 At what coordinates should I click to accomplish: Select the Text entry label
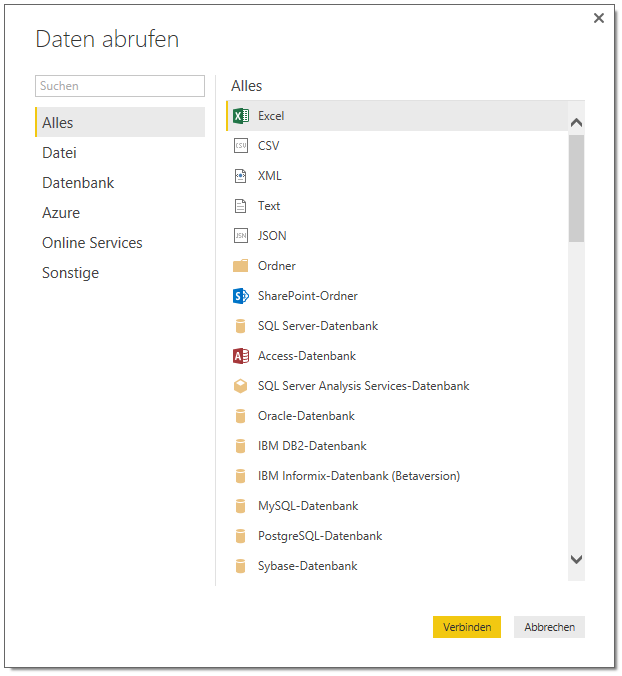pos(269,206)
